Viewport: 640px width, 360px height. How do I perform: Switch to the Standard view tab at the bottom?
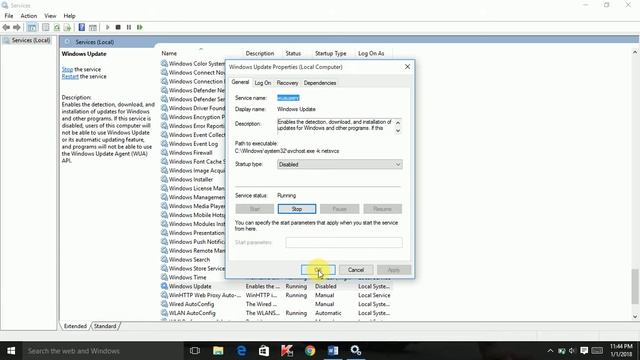point(105,326)
